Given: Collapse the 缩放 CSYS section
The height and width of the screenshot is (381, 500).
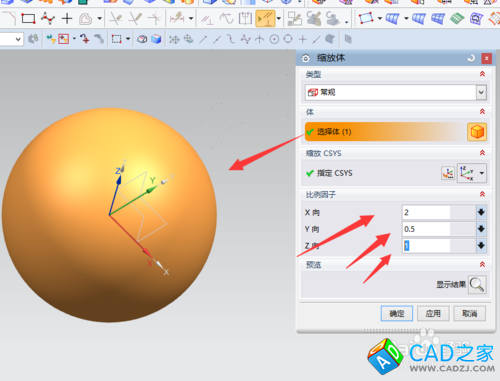Looking at the screenshot, I should click(x=482, y=153).
